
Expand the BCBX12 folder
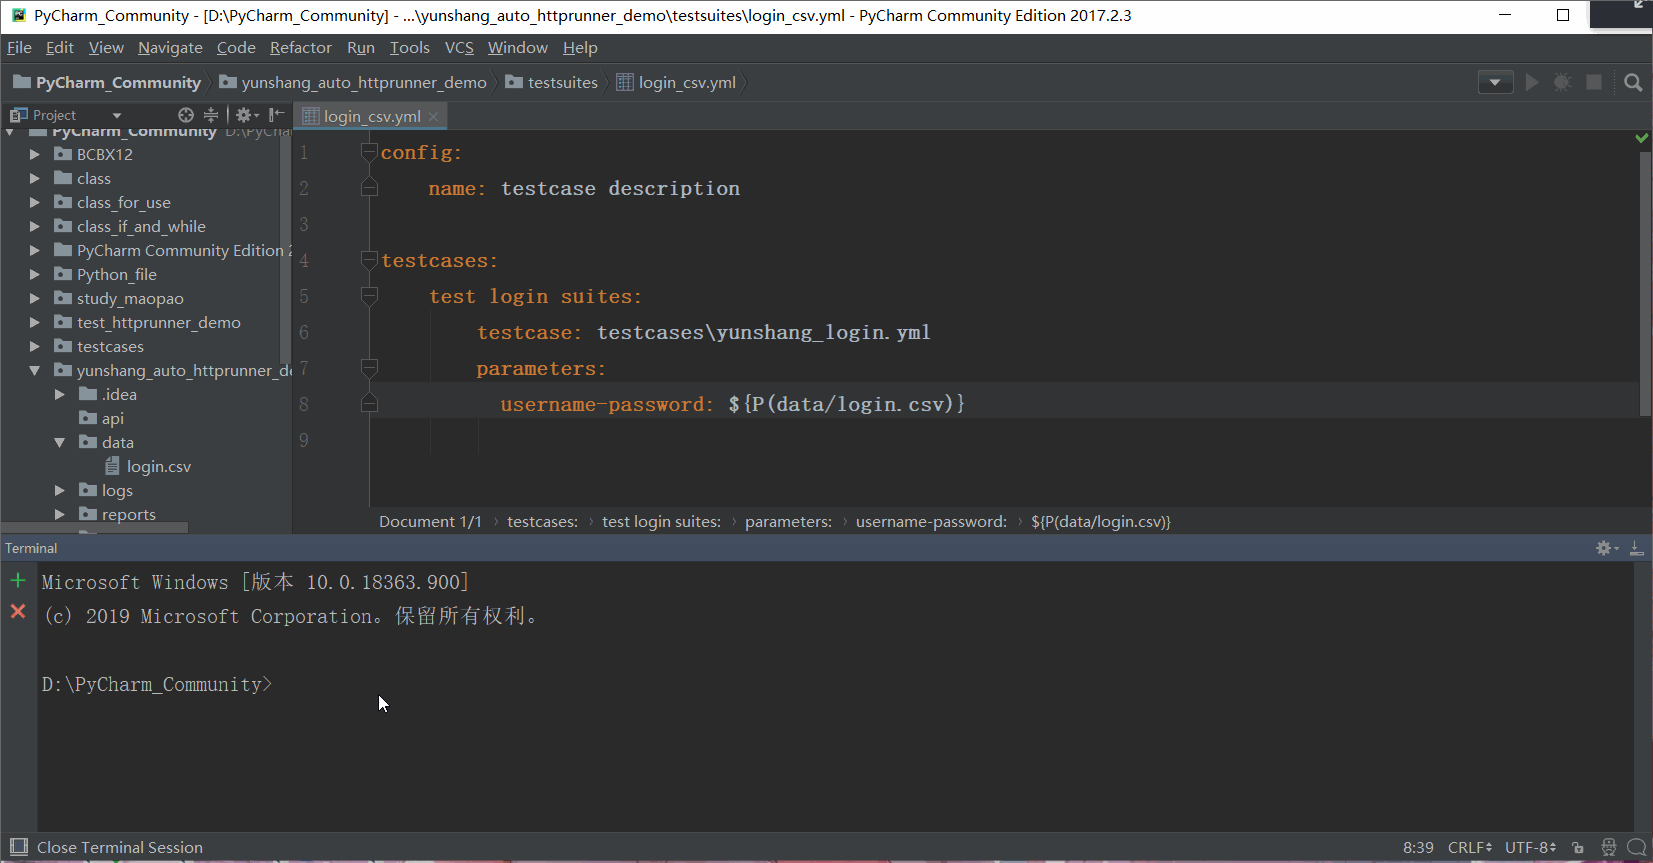pos(35,154)
